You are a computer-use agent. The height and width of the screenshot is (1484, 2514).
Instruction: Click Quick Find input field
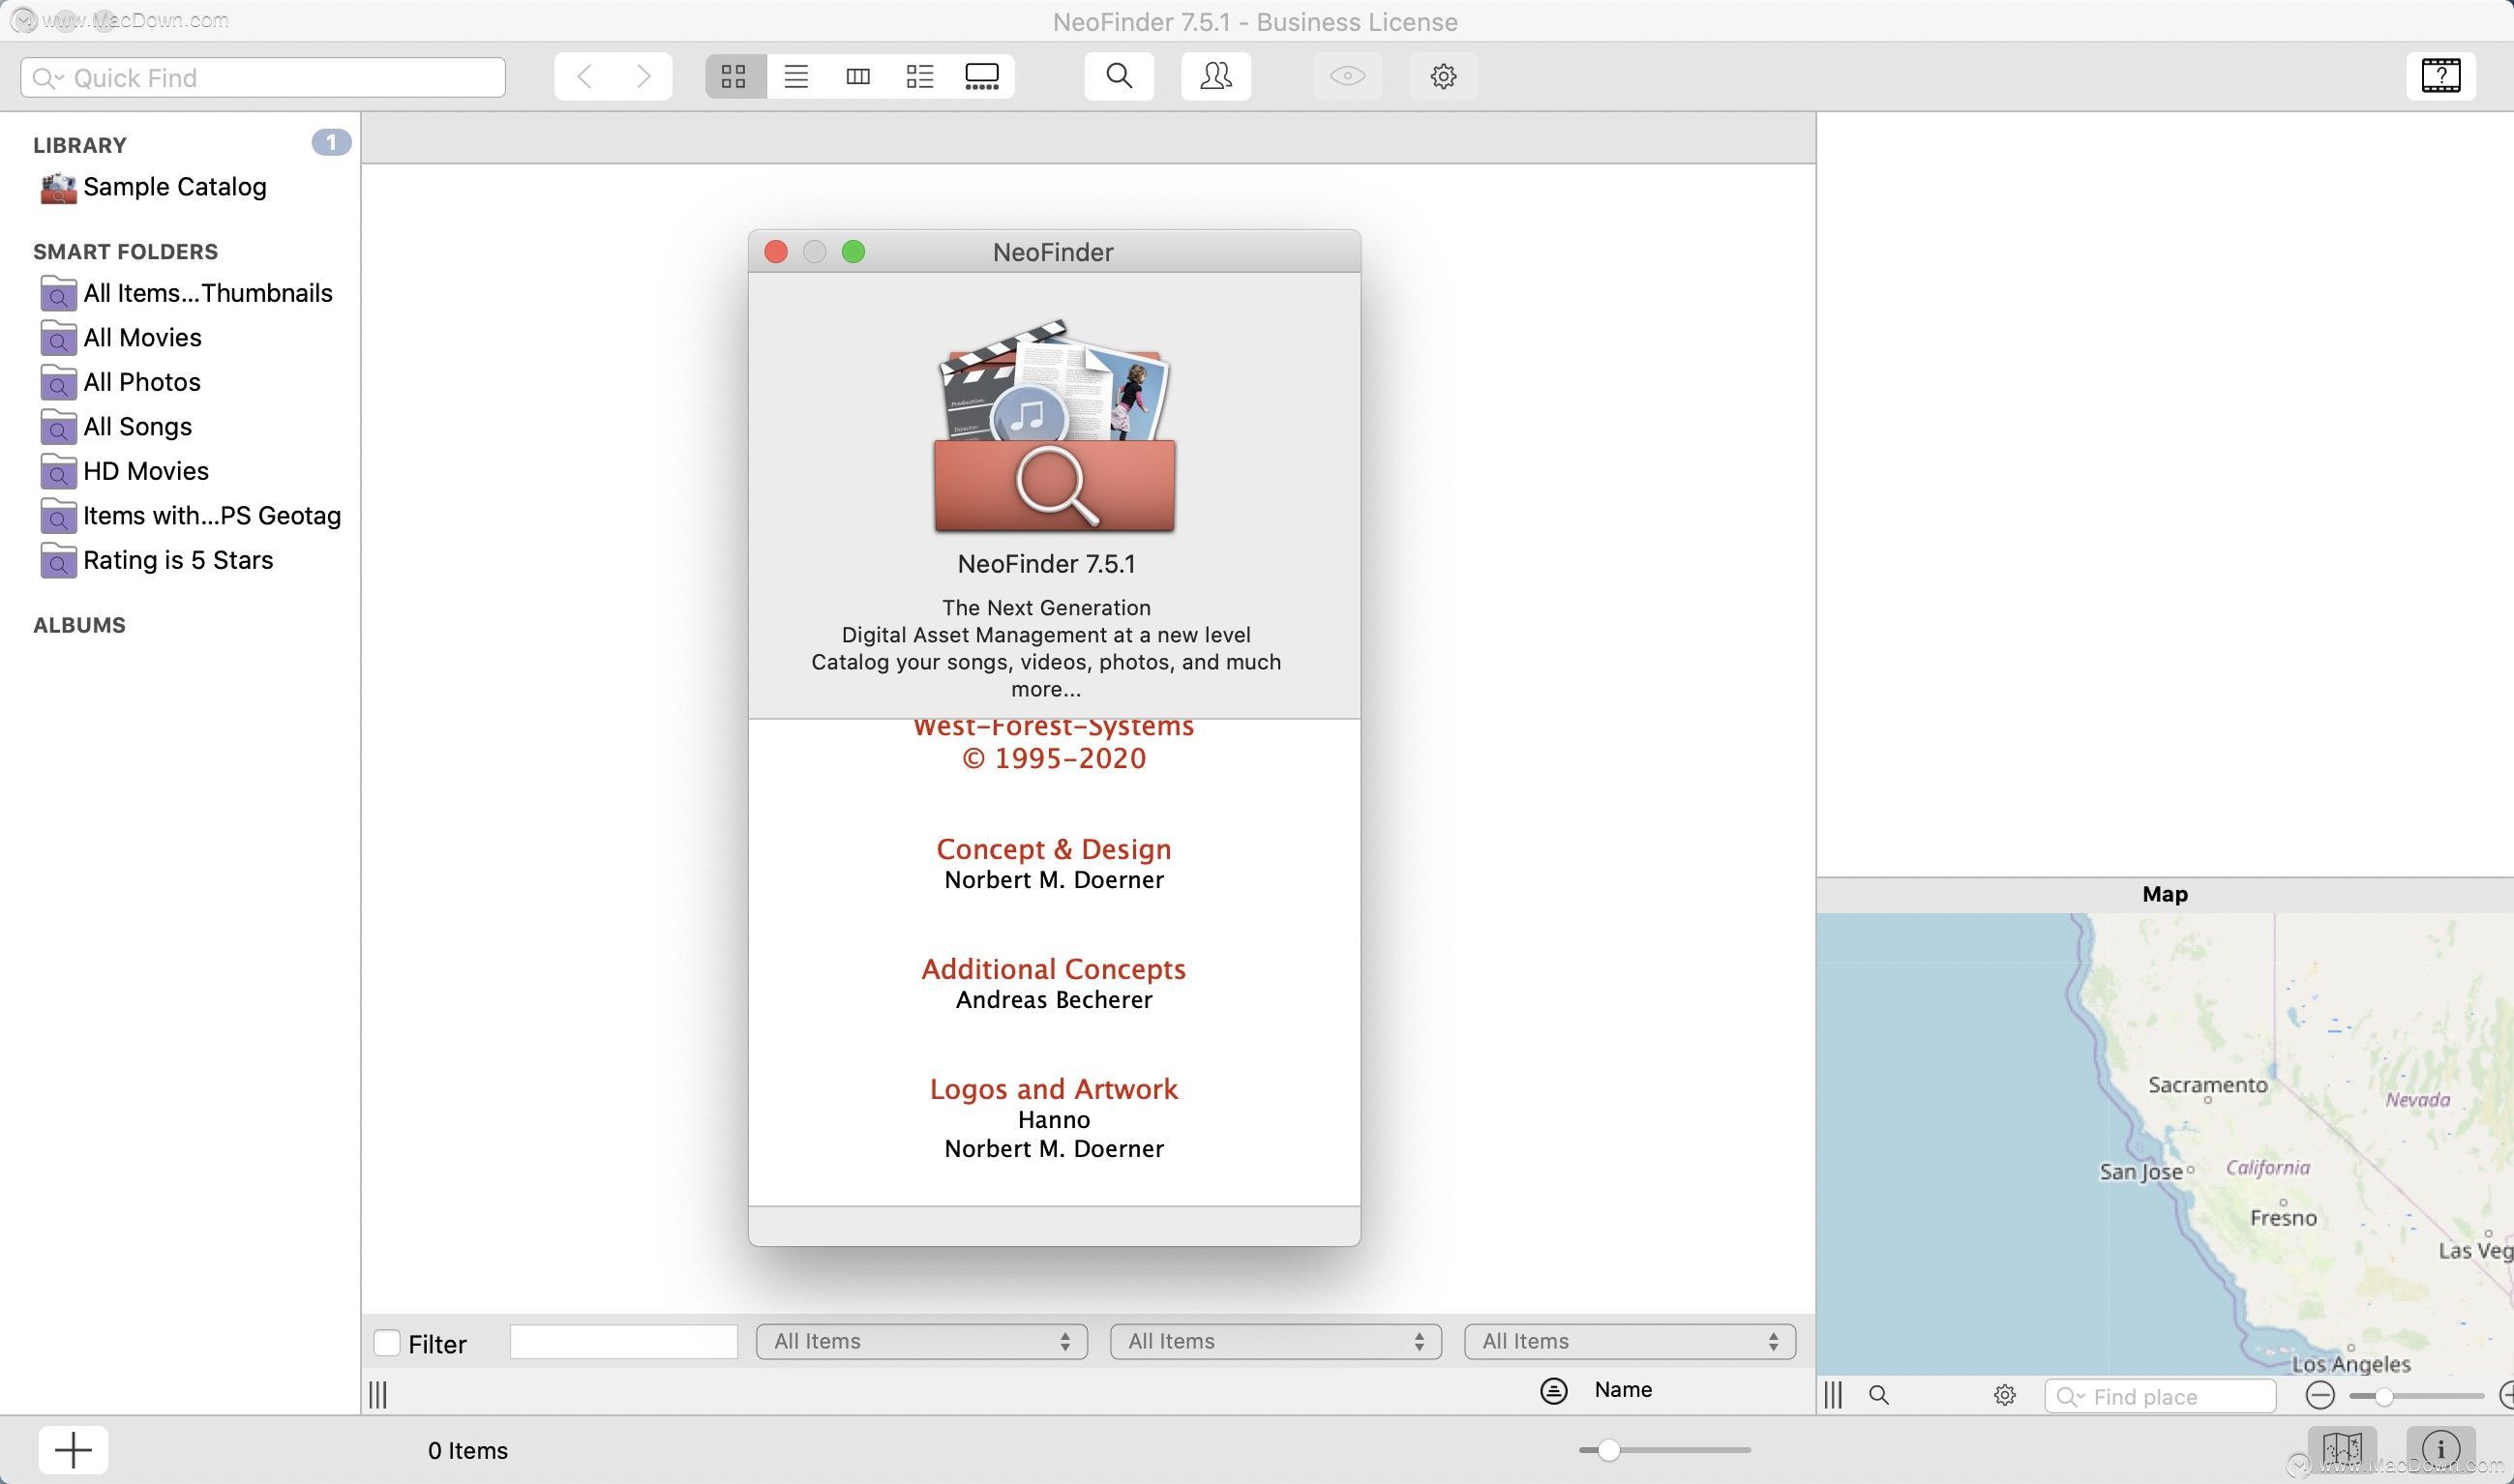click(263, 77)
